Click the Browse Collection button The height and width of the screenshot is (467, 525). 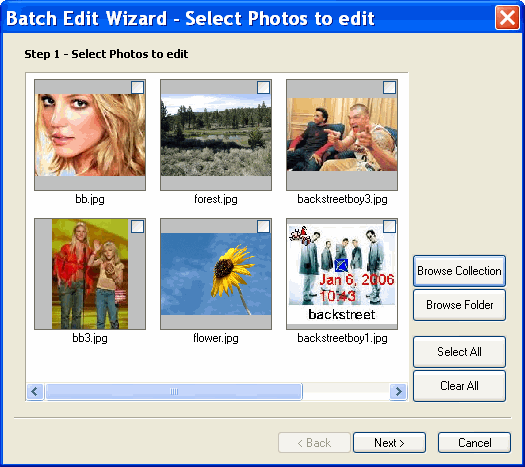point(459,271)
